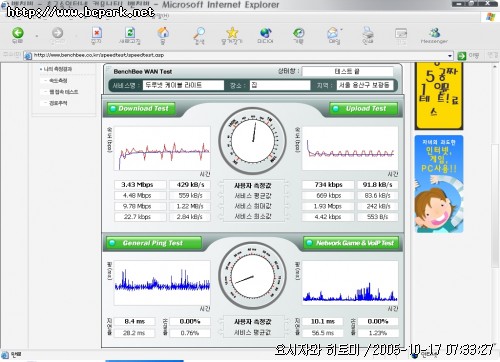Open the Back button history dropdown
500x362 pixels.
[37, 35]
